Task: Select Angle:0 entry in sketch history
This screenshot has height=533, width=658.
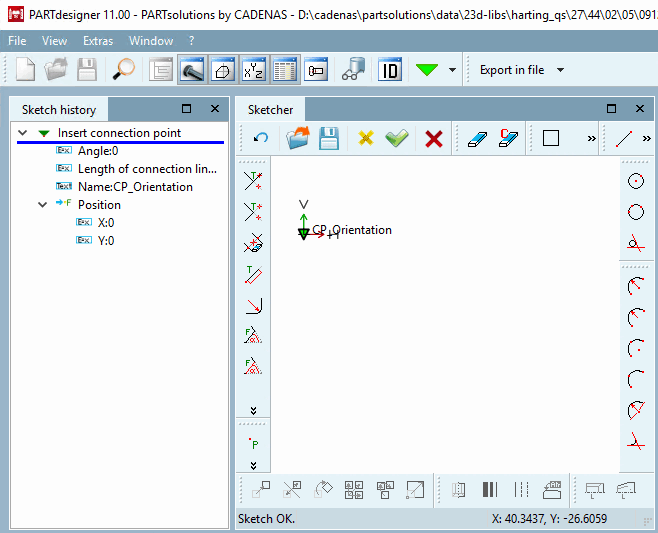Action: coord(98,151)
